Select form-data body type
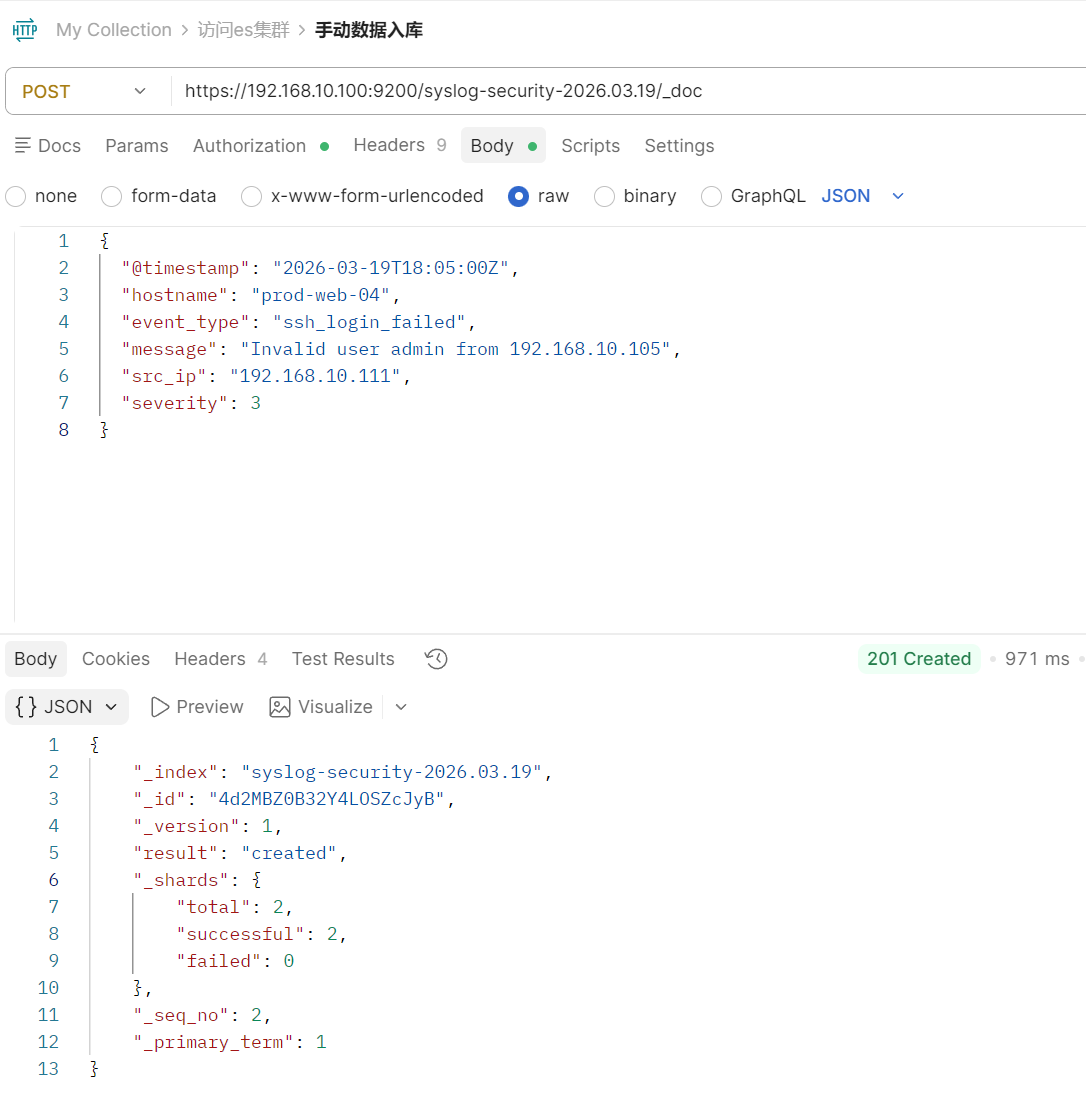 coord(113,197)
